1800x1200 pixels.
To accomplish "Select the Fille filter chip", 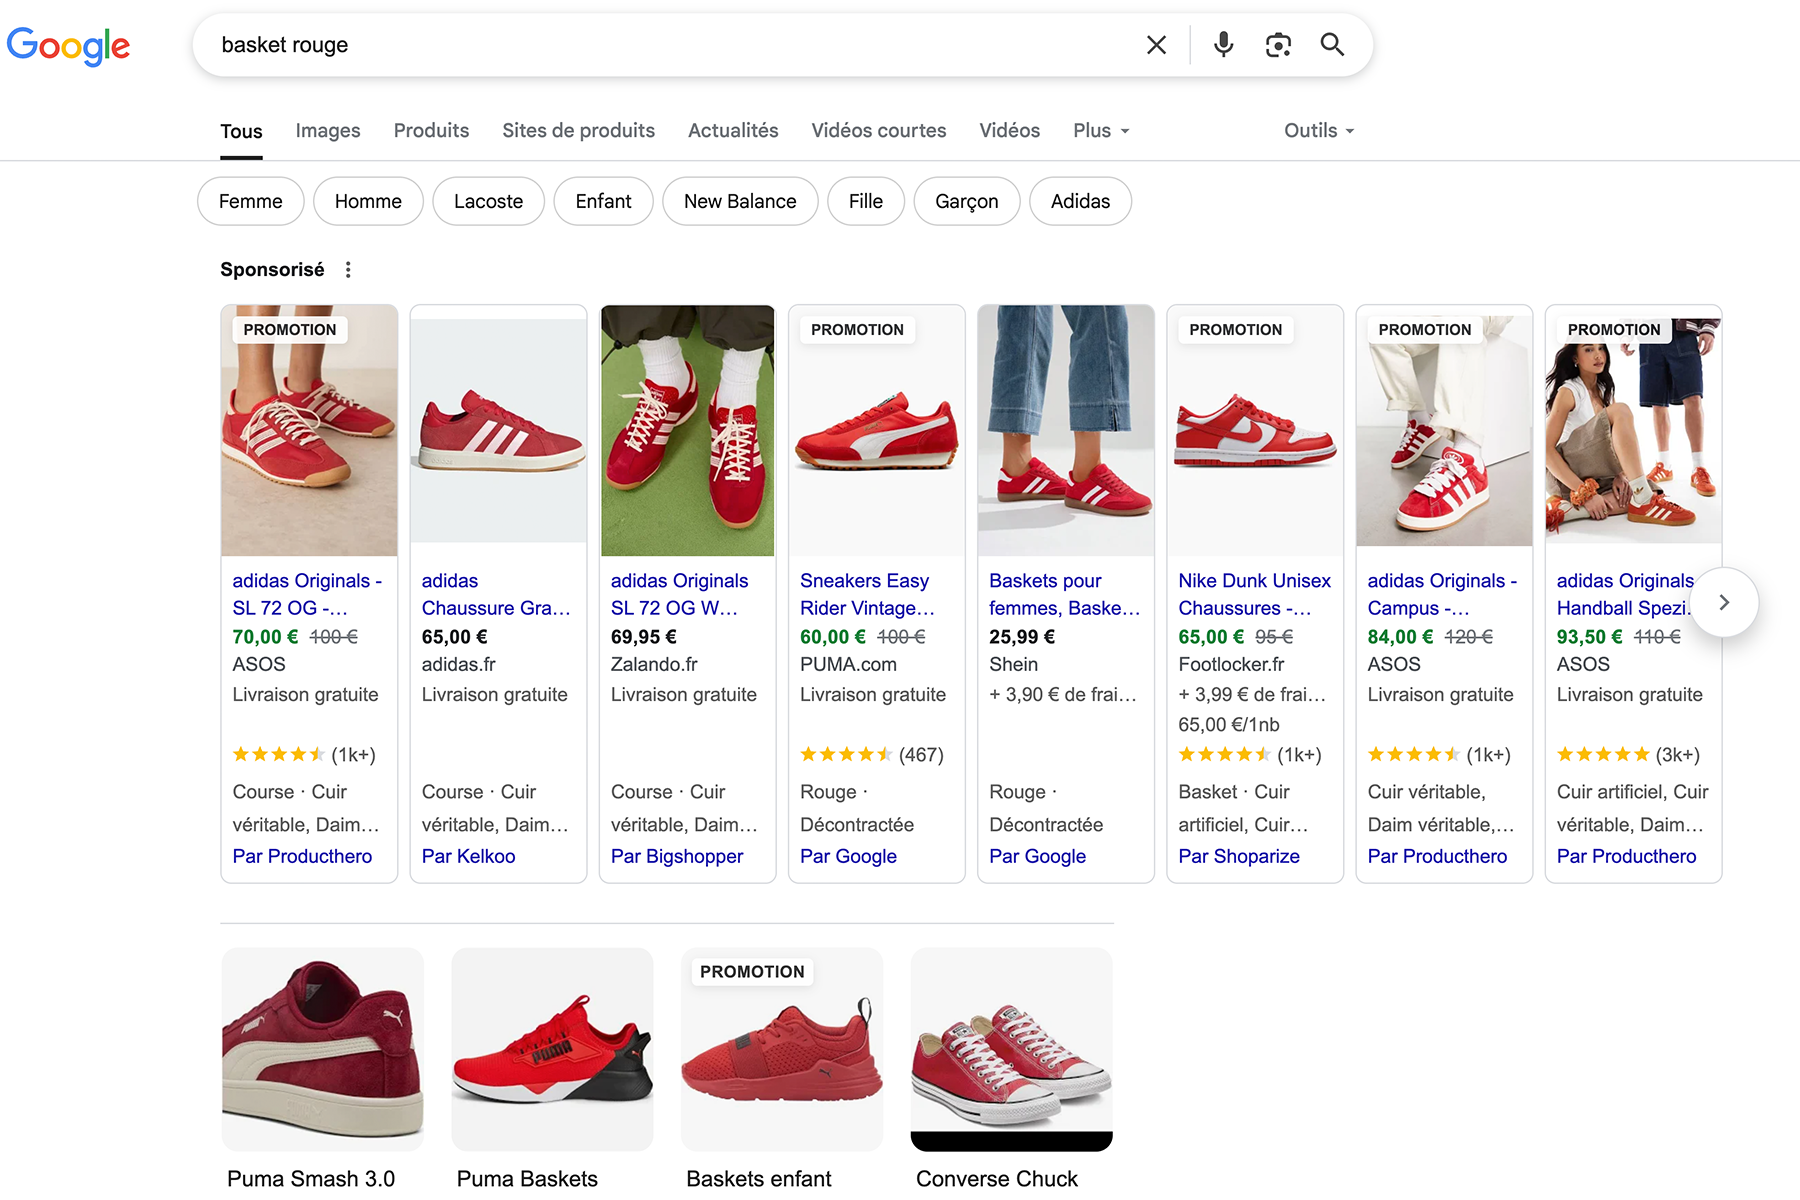I will click(866, 202).
